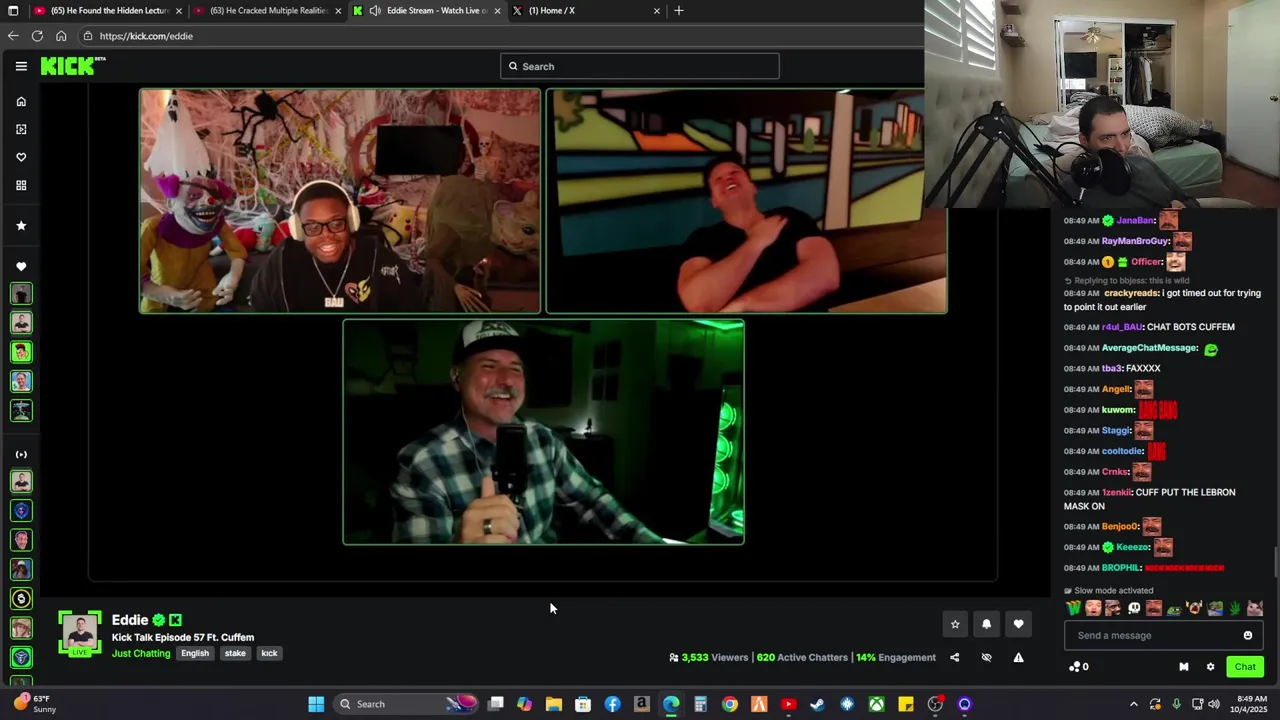1280x720 pixels.
Task: Select the English tag
Action: pos(195,653)
